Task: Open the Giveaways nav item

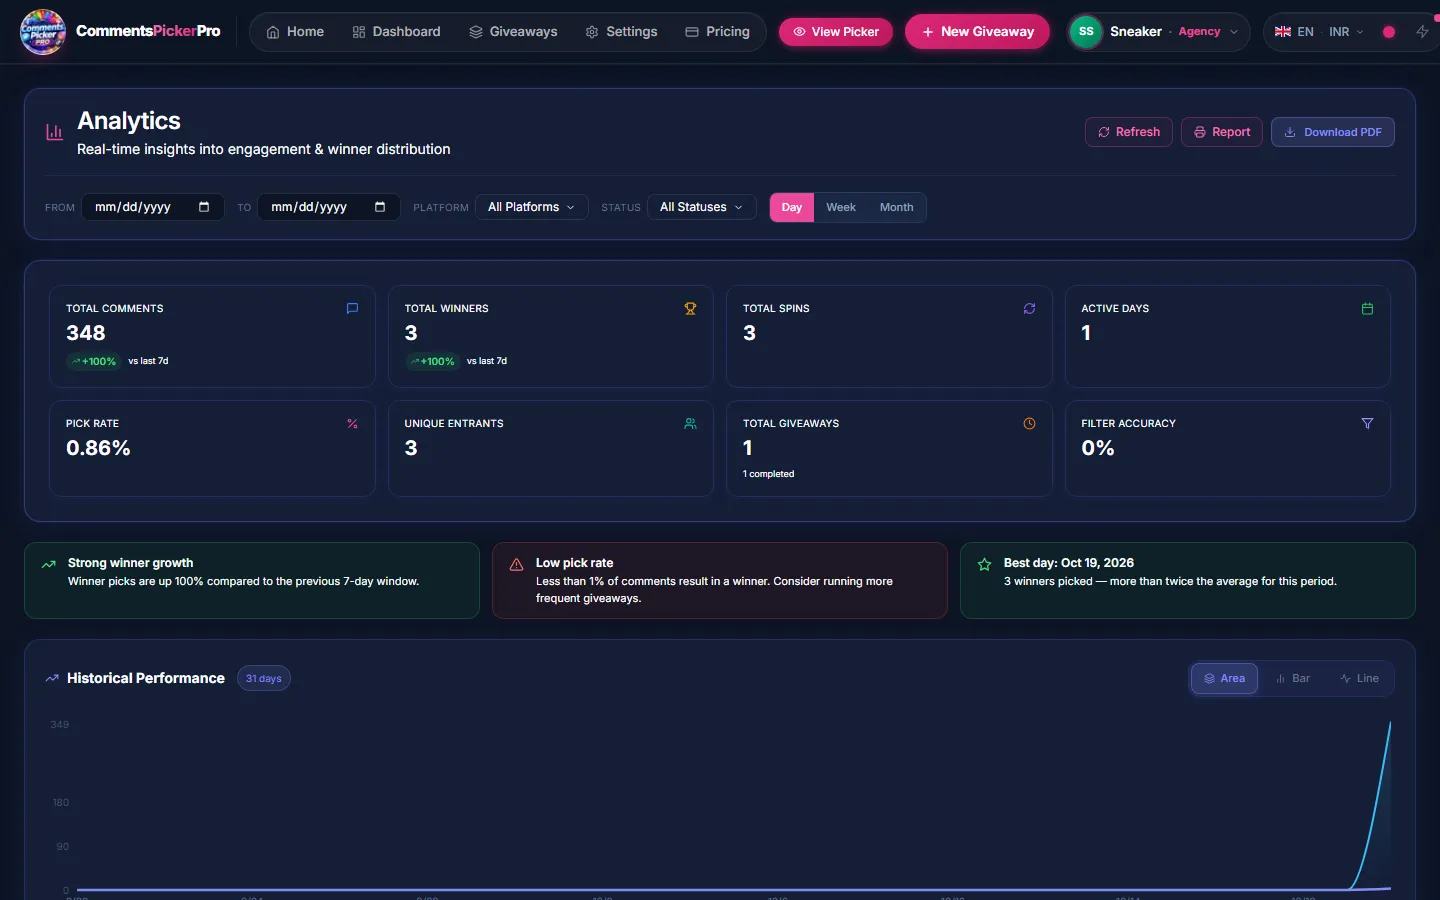Action: 513,32
